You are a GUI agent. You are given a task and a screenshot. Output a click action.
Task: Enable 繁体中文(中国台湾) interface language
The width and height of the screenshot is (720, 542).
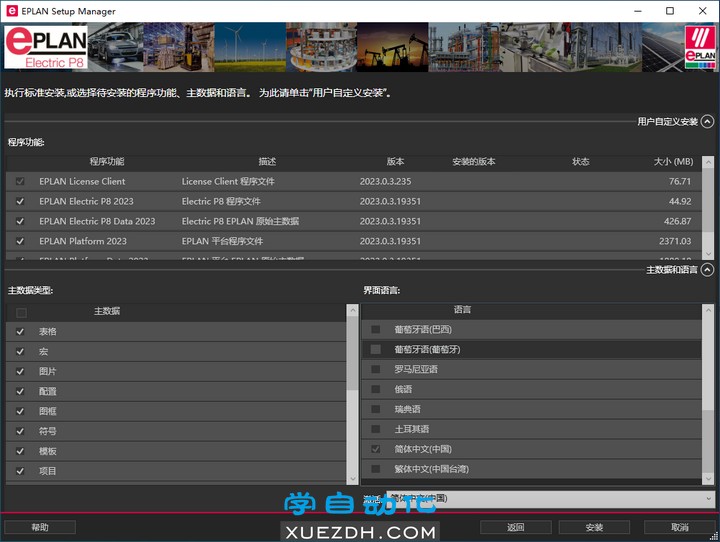point(376,469)
